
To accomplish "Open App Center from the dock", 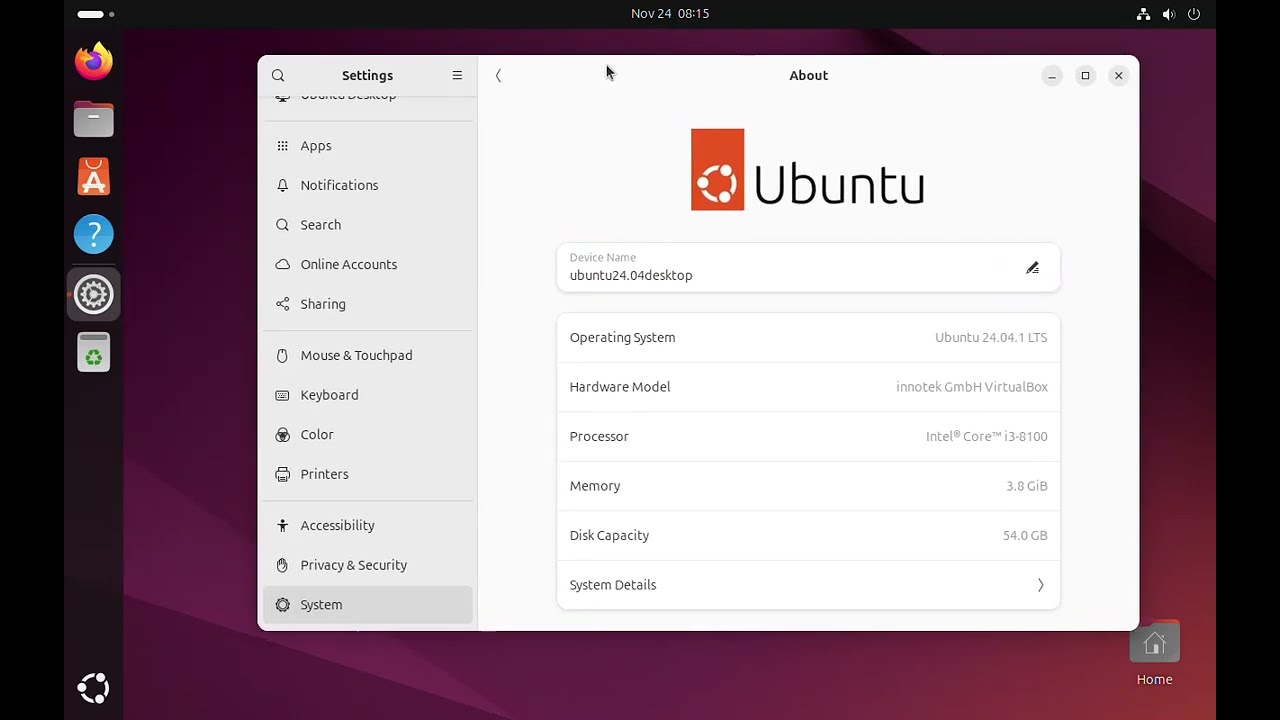I will [94, 177].
